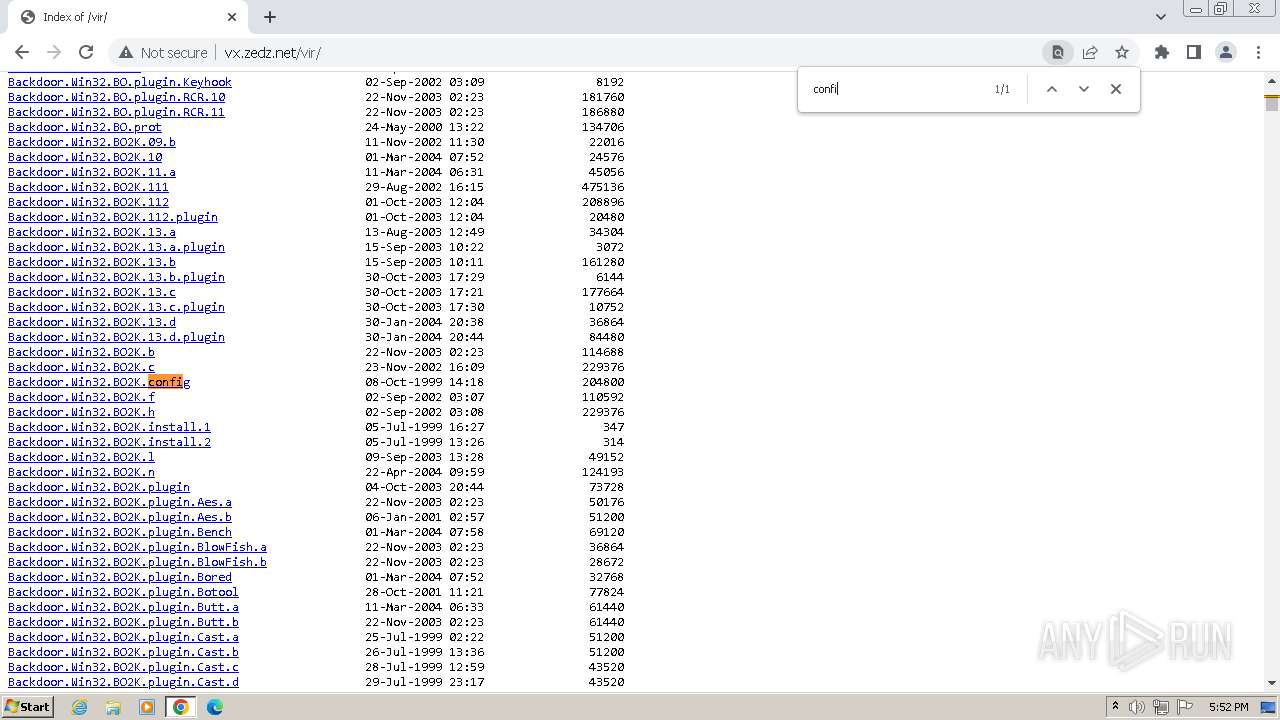Open Backdoor.Win32.BO2K.plugin.Botool link
The width and height of the screenshot is (1280, 720).
coord(123,592)
